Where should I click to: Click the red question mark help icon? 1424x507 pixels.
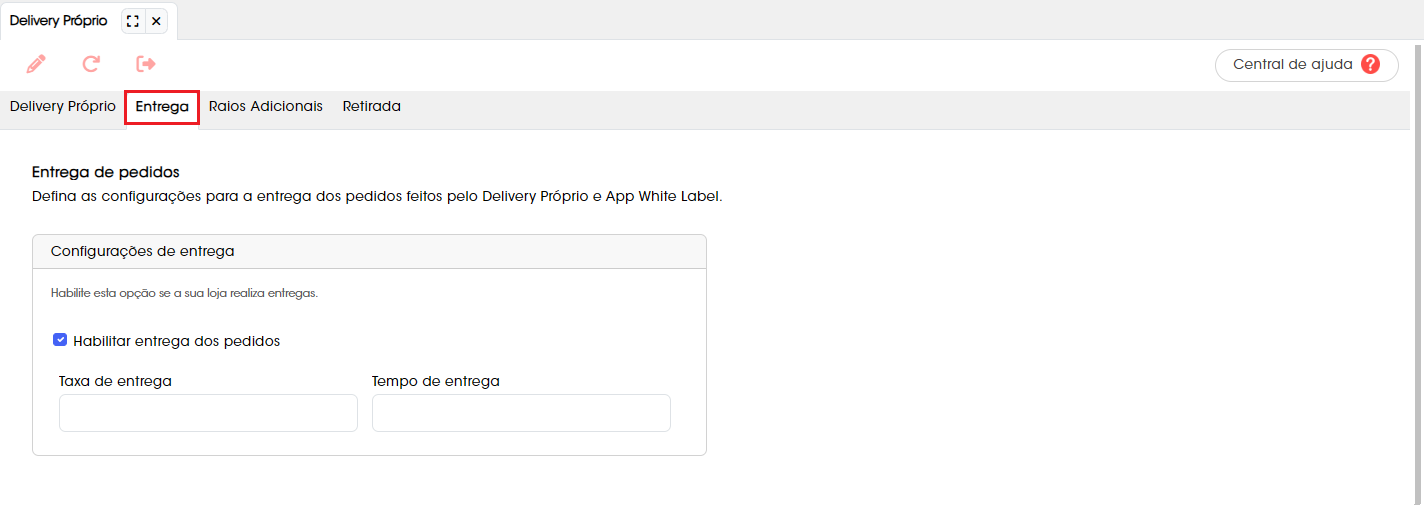[x=1370, y=64]
